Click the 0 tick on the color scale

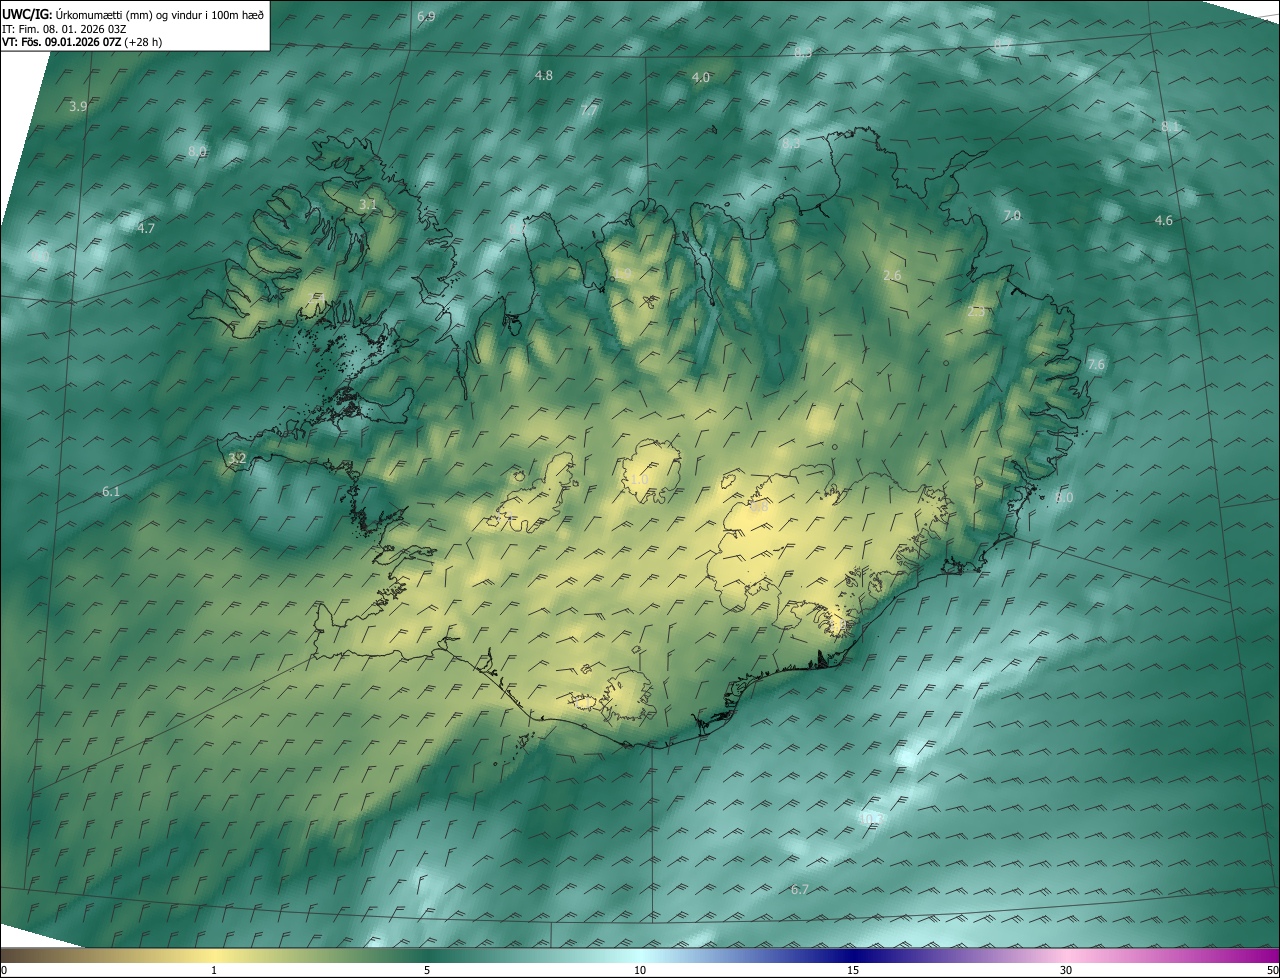pyautogui.click(x=4, y=970)
